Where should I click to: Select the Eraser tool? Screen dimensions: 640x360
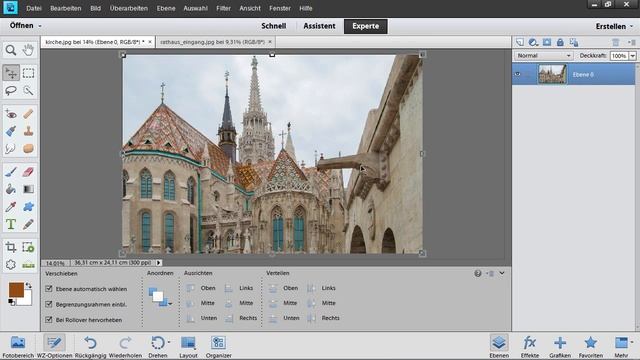[x=28, y=172]
